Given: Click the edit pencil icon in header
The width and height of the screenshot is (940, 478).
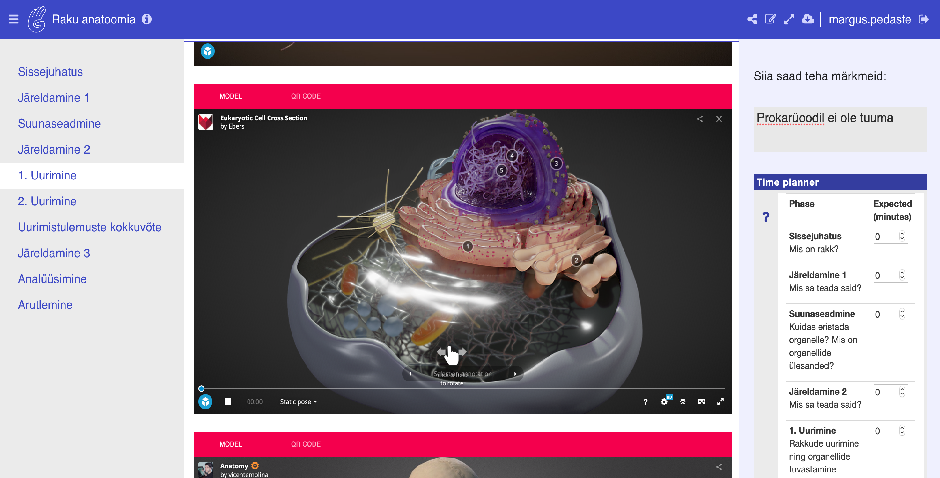Looking at the screenshot, I should coord(770,19).
